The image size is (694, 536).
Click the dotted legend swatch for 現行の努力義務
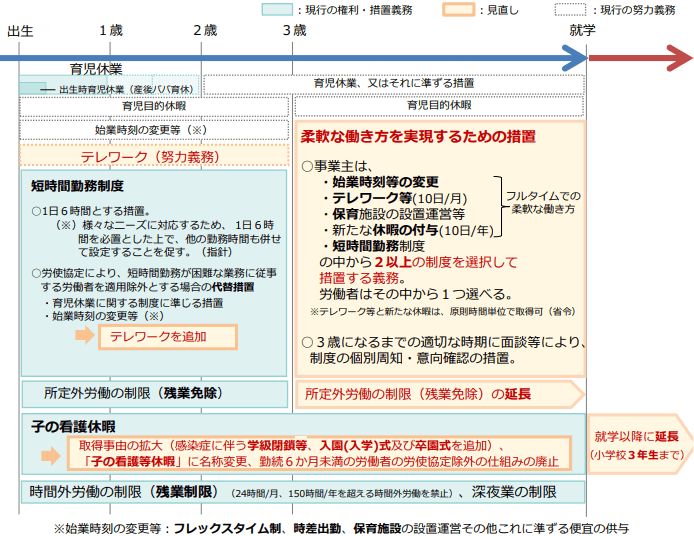[x=570, y=9]
